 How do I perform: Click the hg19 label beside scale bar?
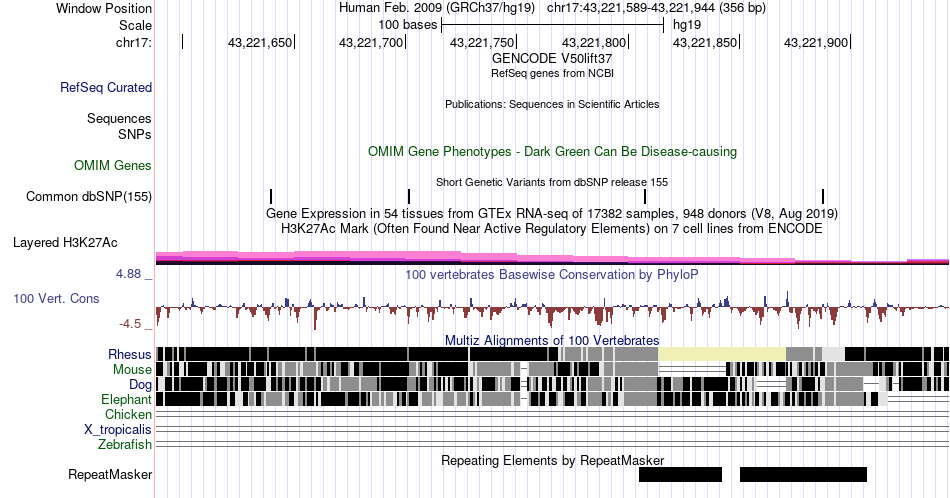[687, 25]
